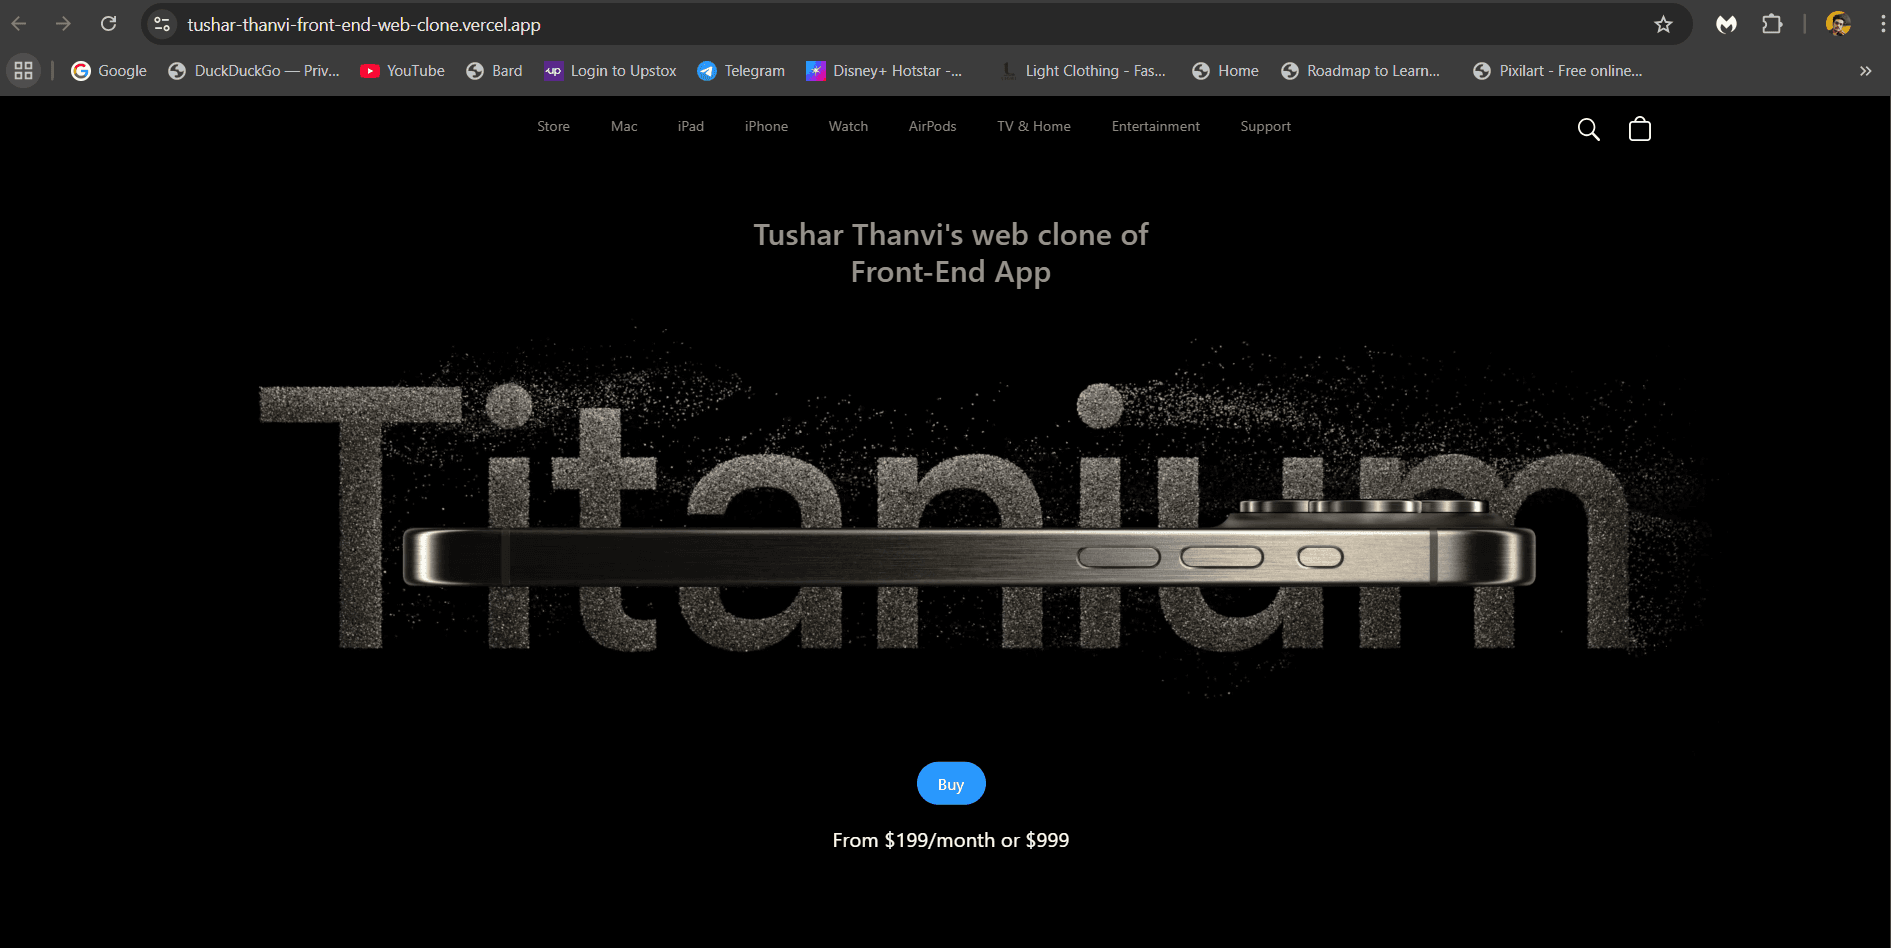This screenshot has height=948, width=1891.
Task: Open the Disney+ Hotstar bookmark
Action: point(884,71)
